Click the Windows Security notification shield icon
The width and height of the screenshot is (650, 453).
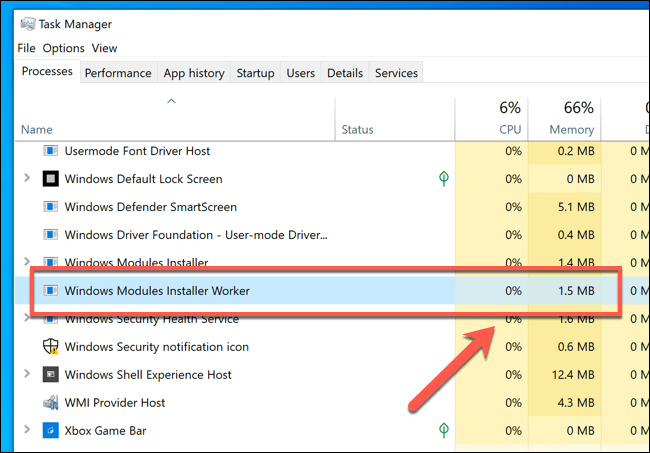click(x=51, y=347)
